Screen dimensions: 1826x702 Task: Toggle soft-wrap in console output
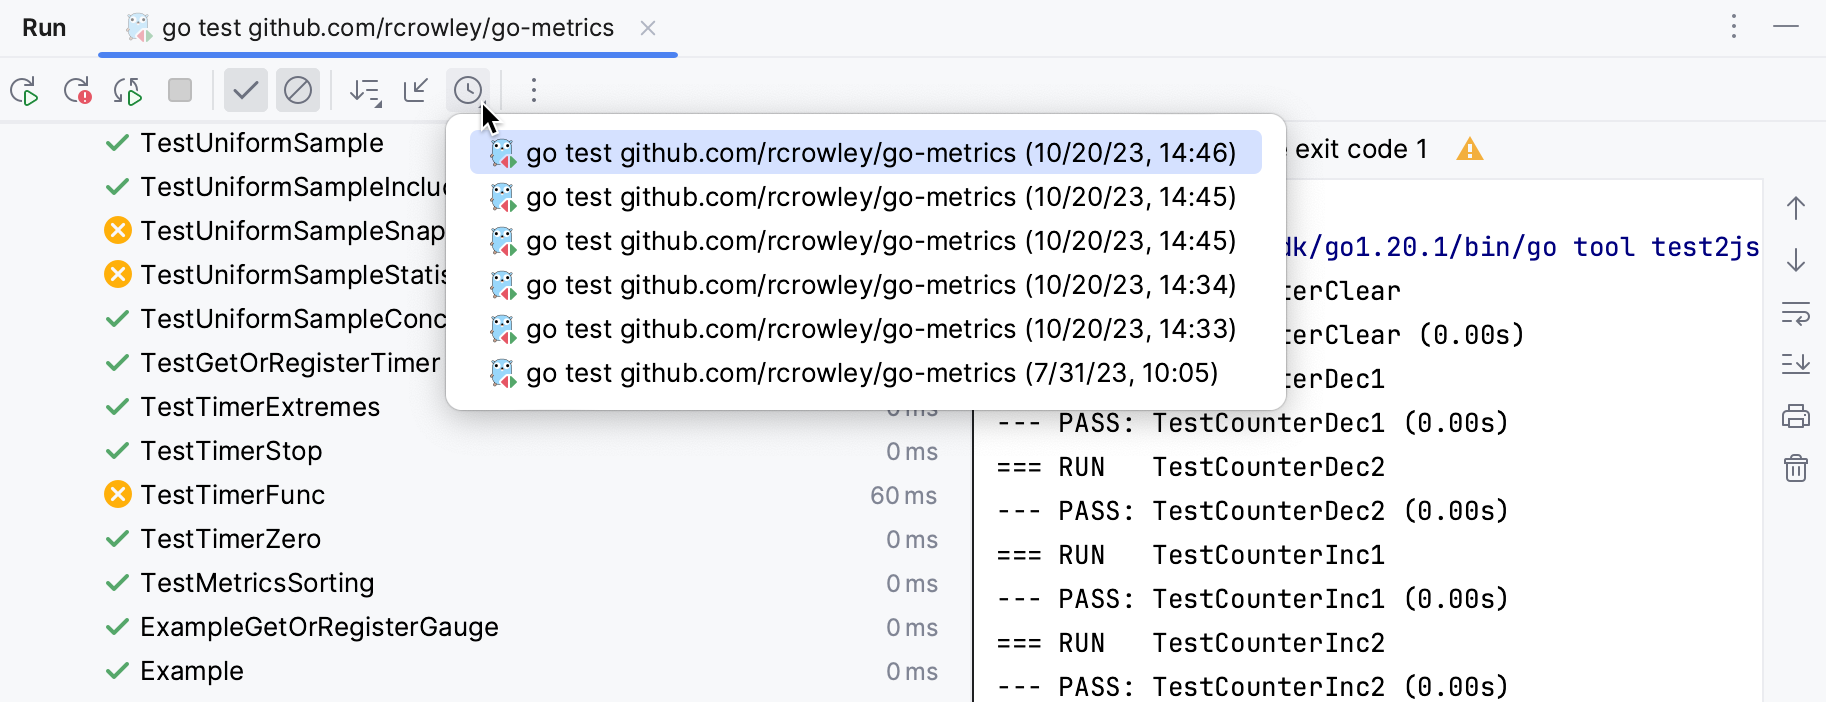coord(1796,314)
